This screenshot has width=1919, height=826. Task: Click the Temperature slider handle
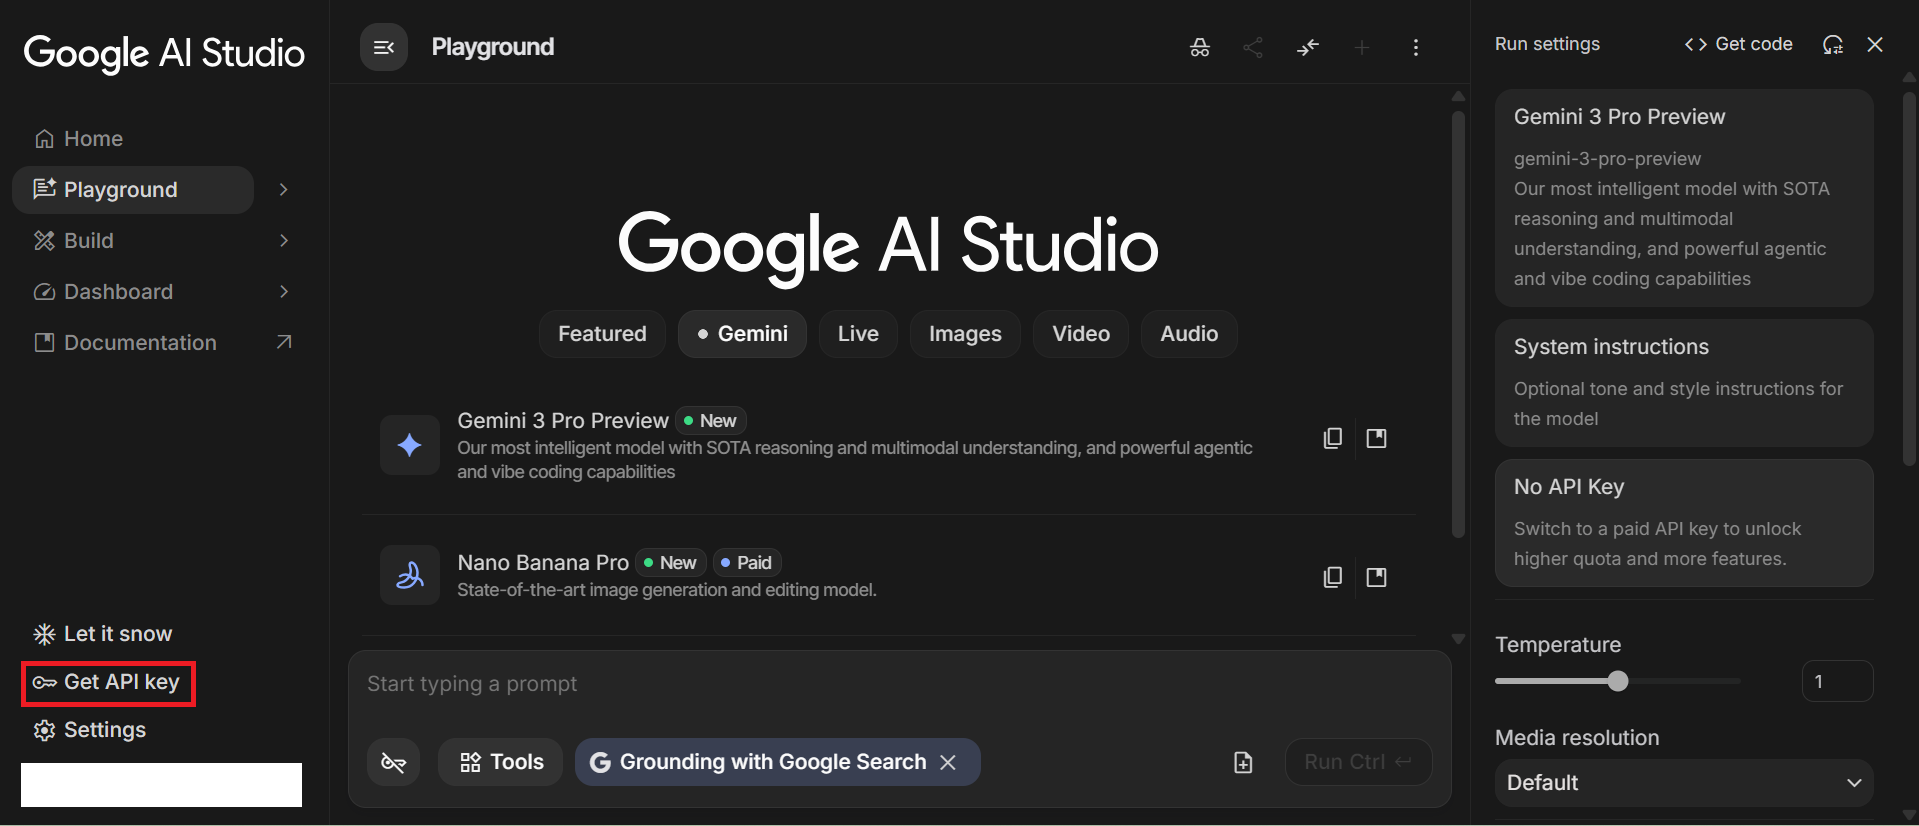[x=1618, y=681]
